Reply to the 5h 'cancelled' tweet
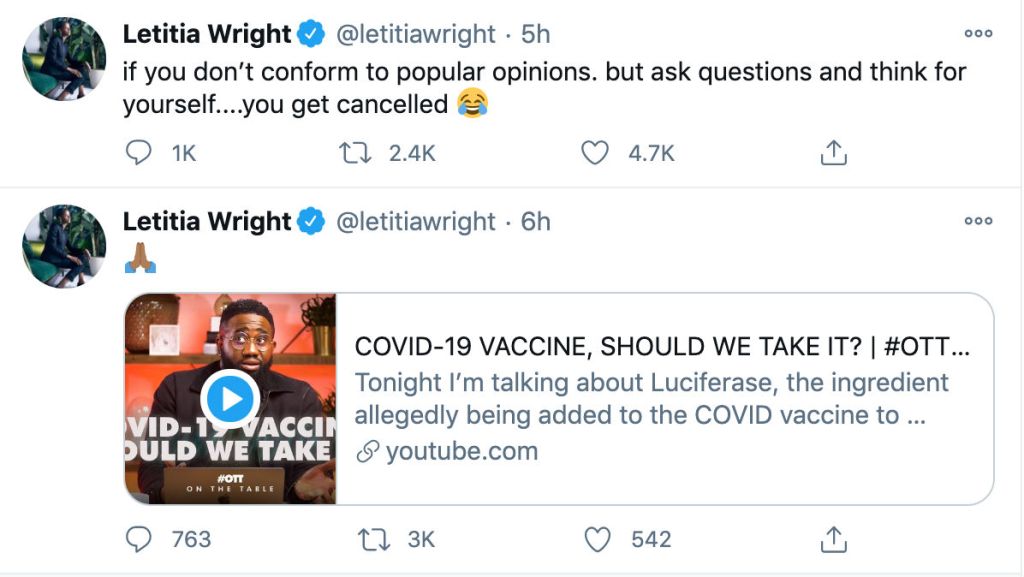1024x577 pixels. pyautogui.click(x=139, y=153)
